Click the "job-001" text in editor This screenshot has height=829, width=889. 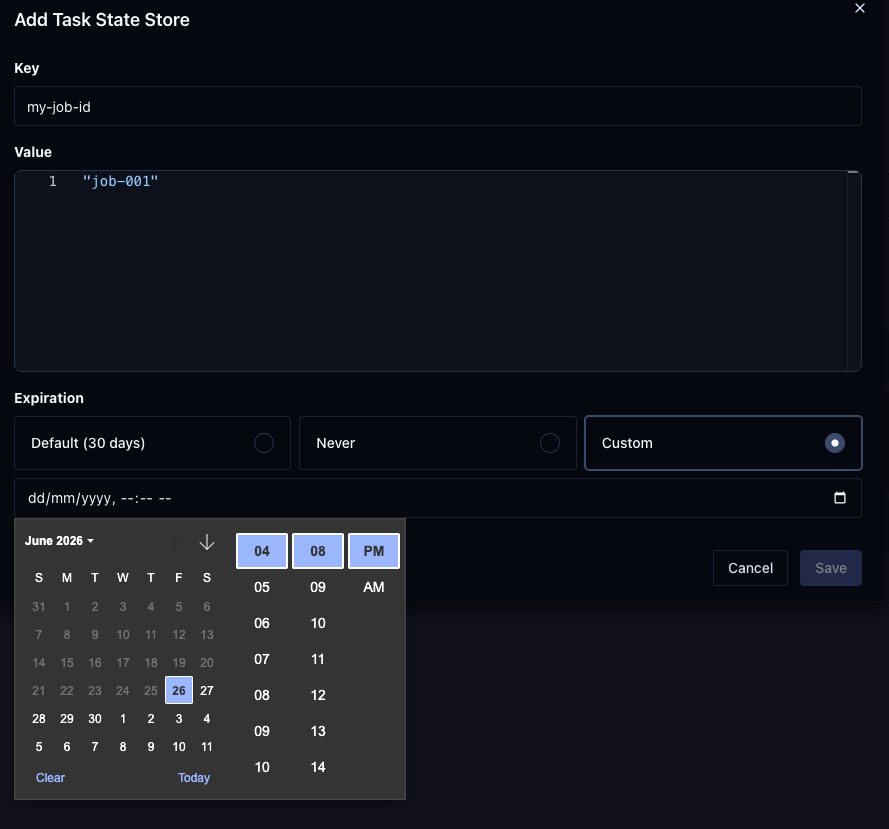[x=120, y=181]
